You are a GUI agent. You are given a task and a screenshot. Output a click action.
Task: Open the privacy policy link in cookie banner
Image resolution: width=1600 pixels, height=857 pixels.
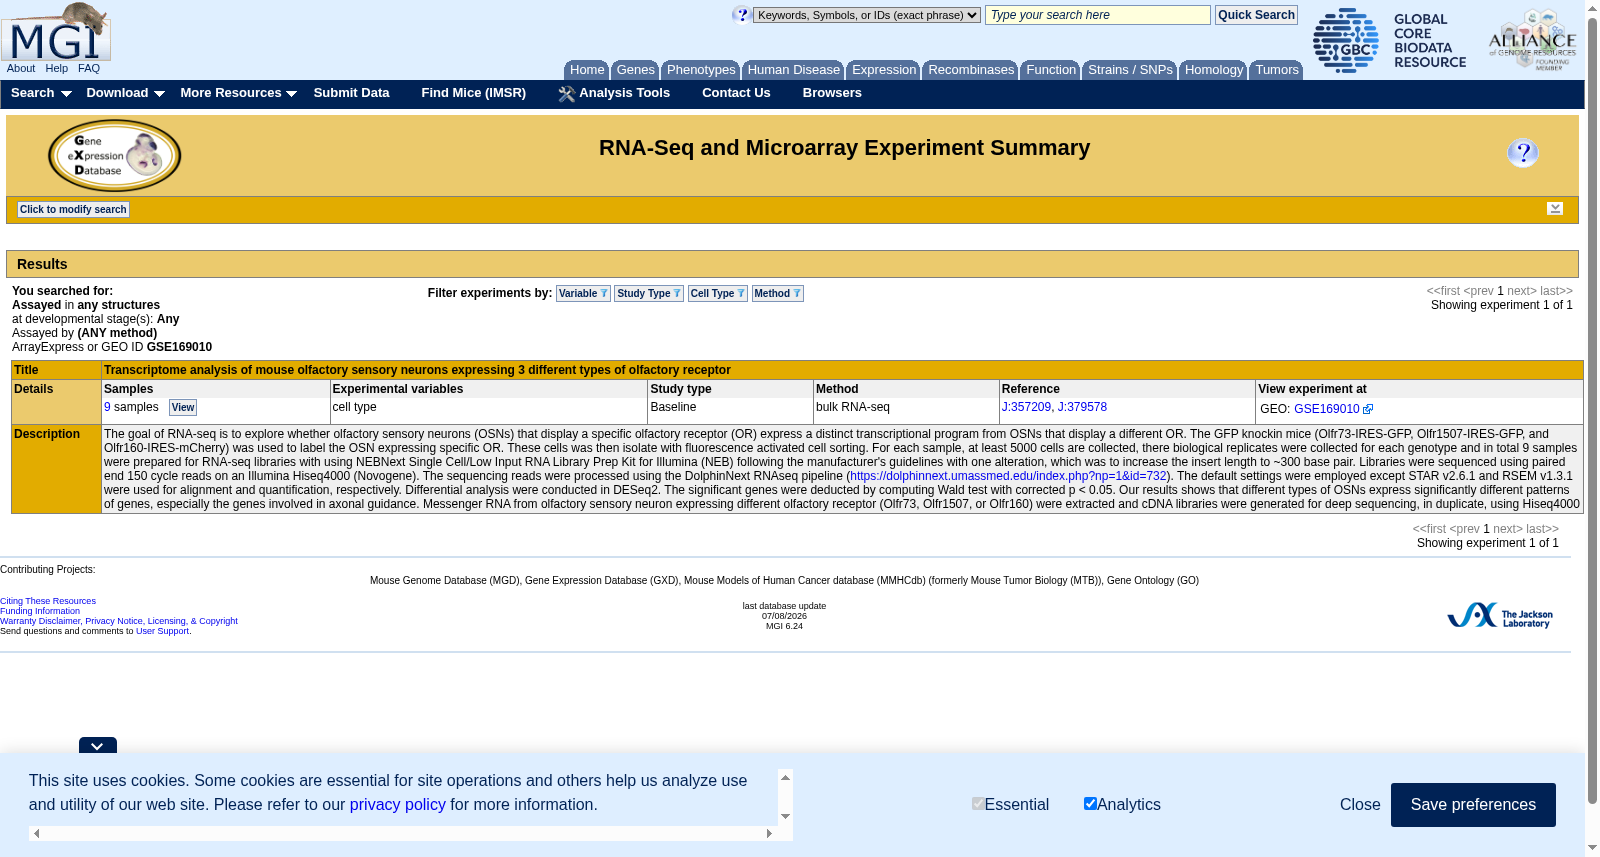[x=398, y=805]
